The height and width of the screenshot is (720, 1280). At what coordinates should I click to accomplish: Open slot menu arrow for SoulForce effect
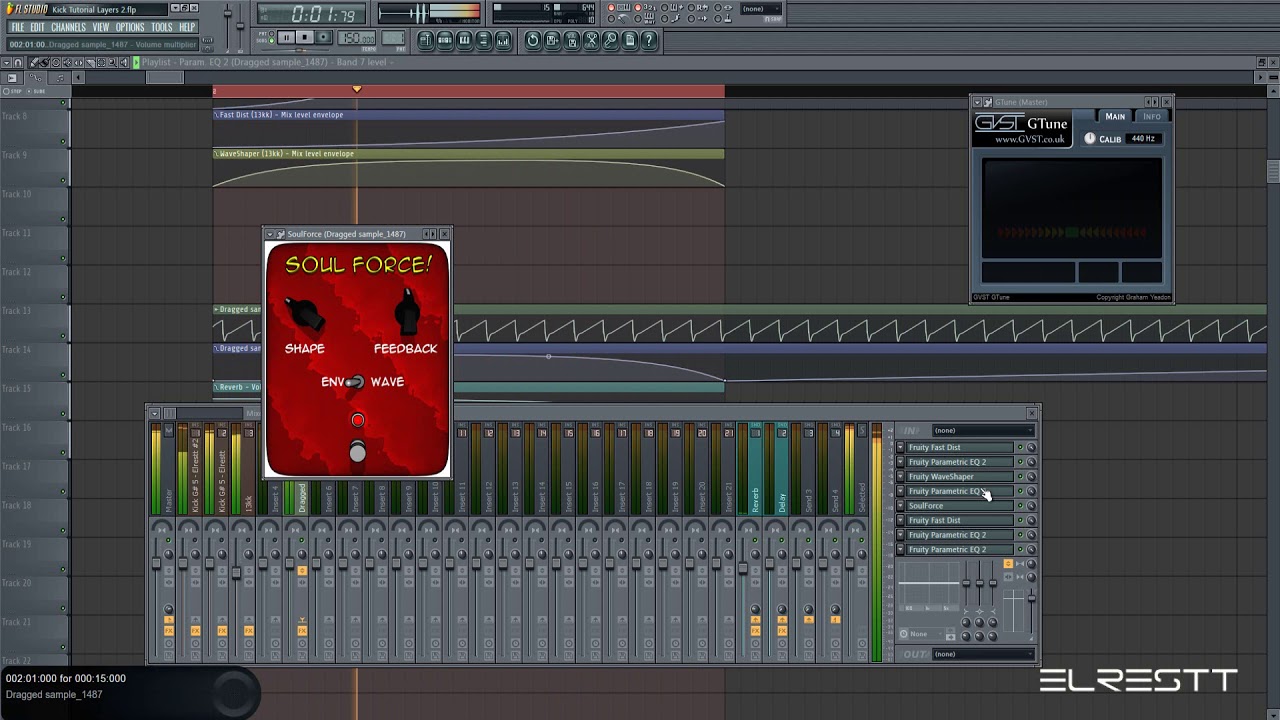pos(900,506)
